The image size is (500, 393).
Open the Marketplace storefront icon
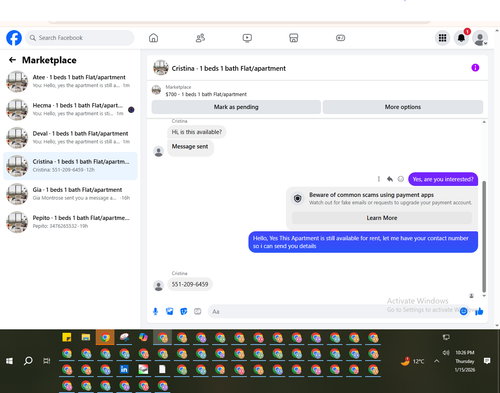[293, 38]
